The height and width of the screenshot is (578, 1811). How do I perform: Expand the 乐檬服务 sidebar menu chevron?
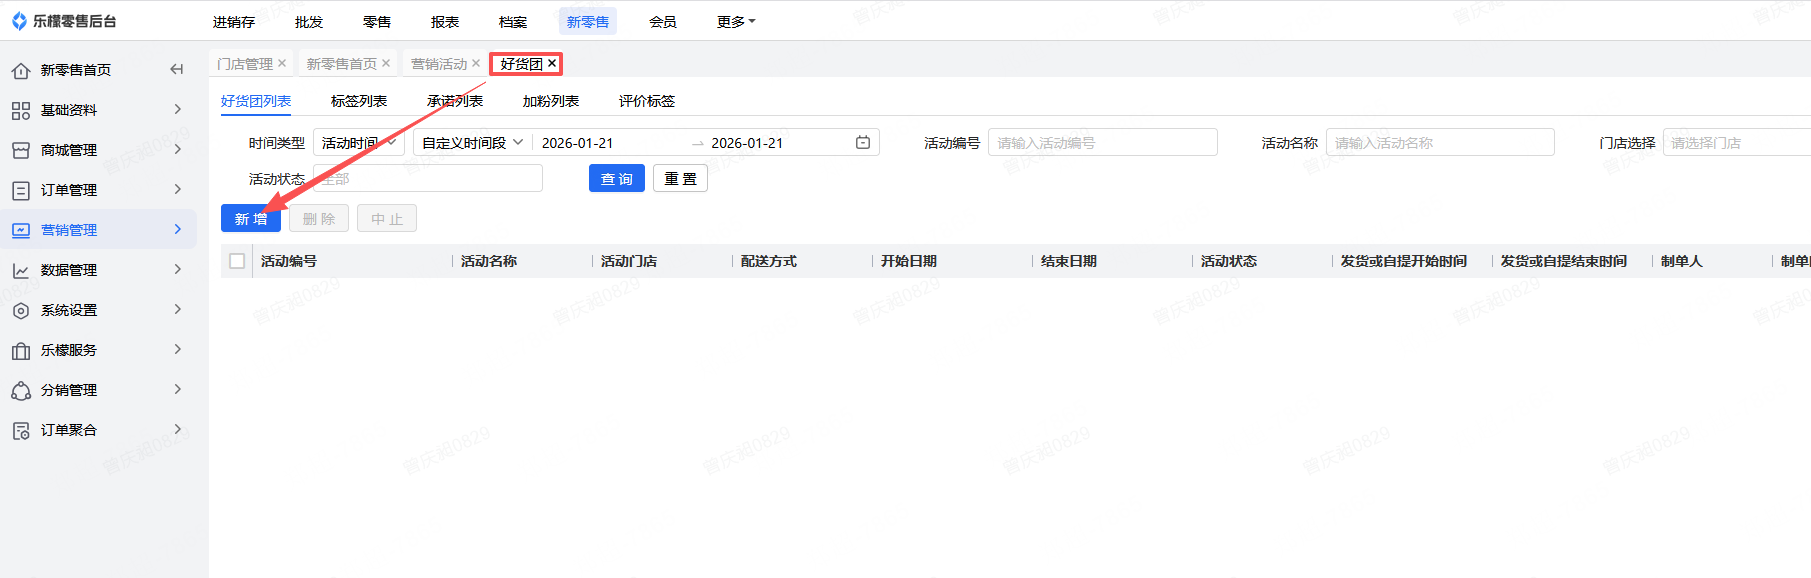click(178, 349)
